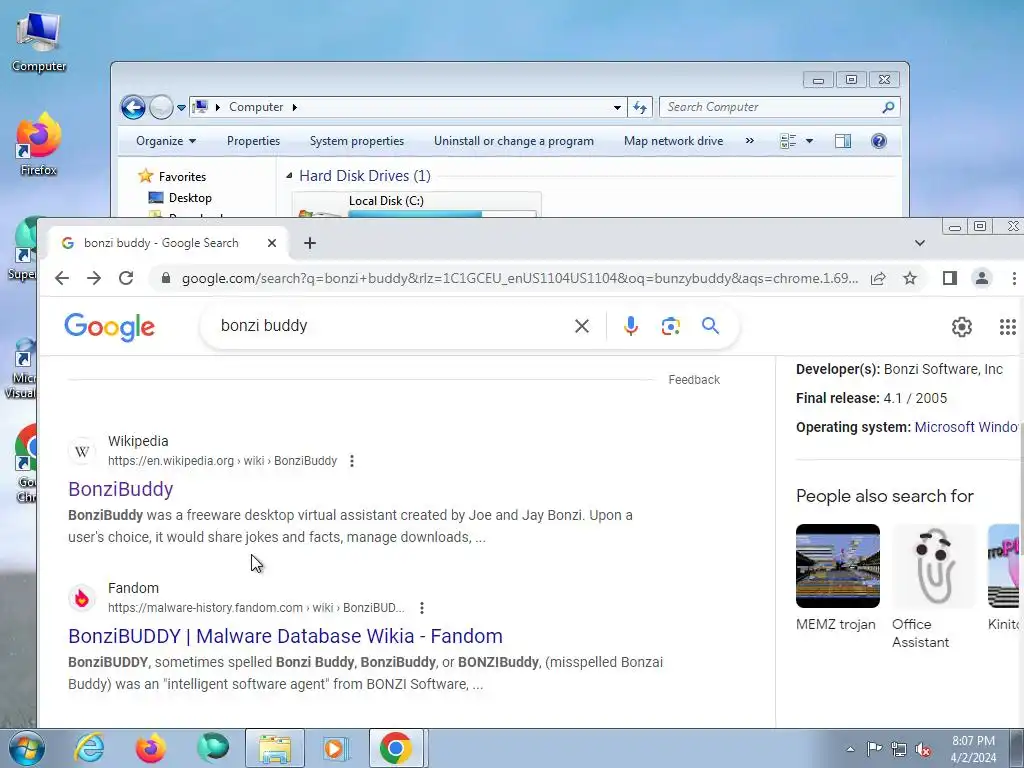Open more options for Wikipedia result
Screen dimensions: 1024x768
[x=352, y=461]
